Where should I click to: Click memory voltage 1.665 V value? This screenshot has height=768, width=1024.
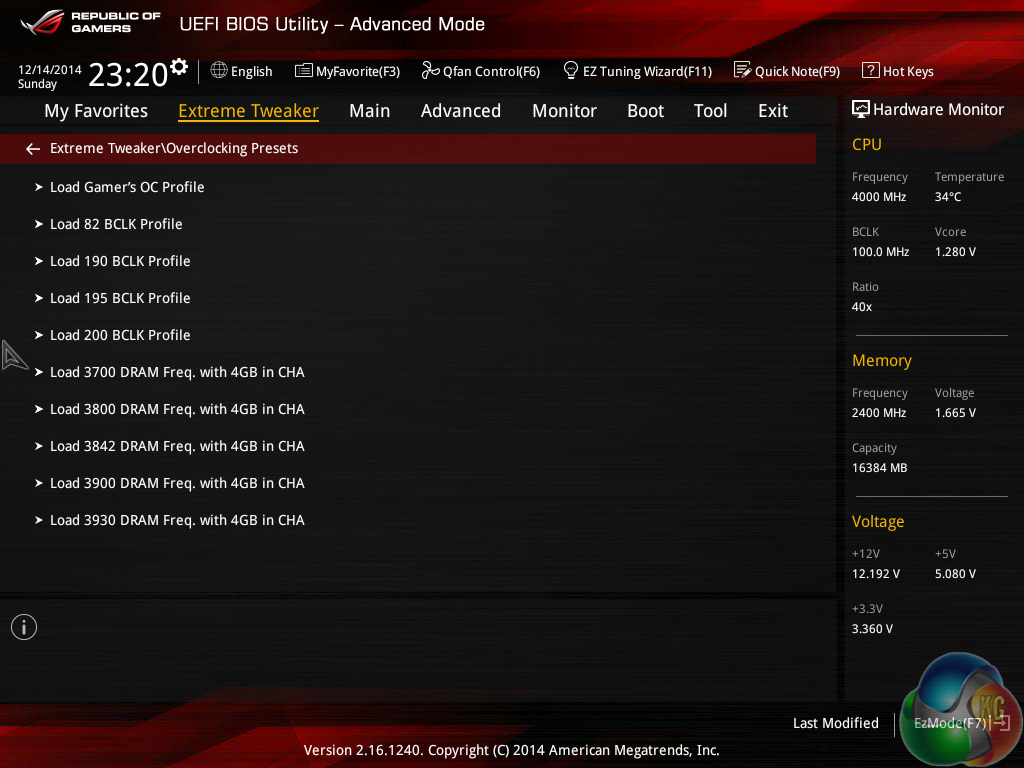tap(955, 413)
